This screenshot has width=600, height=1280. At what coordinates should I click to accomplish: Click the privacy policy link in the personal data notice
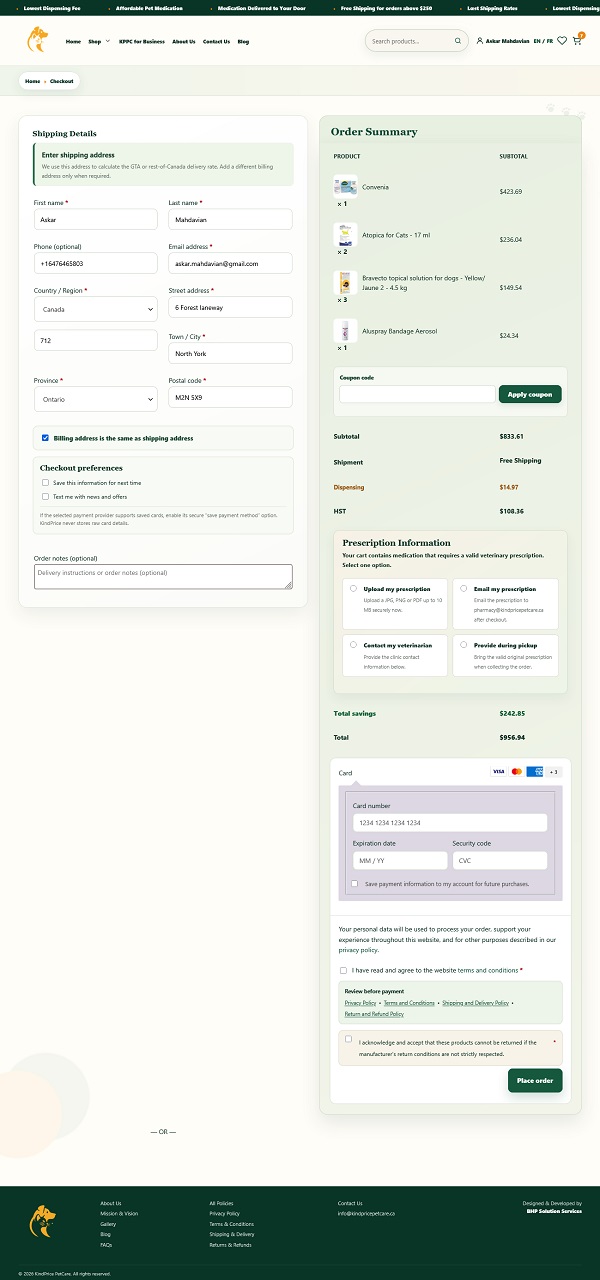coord(358,950)
